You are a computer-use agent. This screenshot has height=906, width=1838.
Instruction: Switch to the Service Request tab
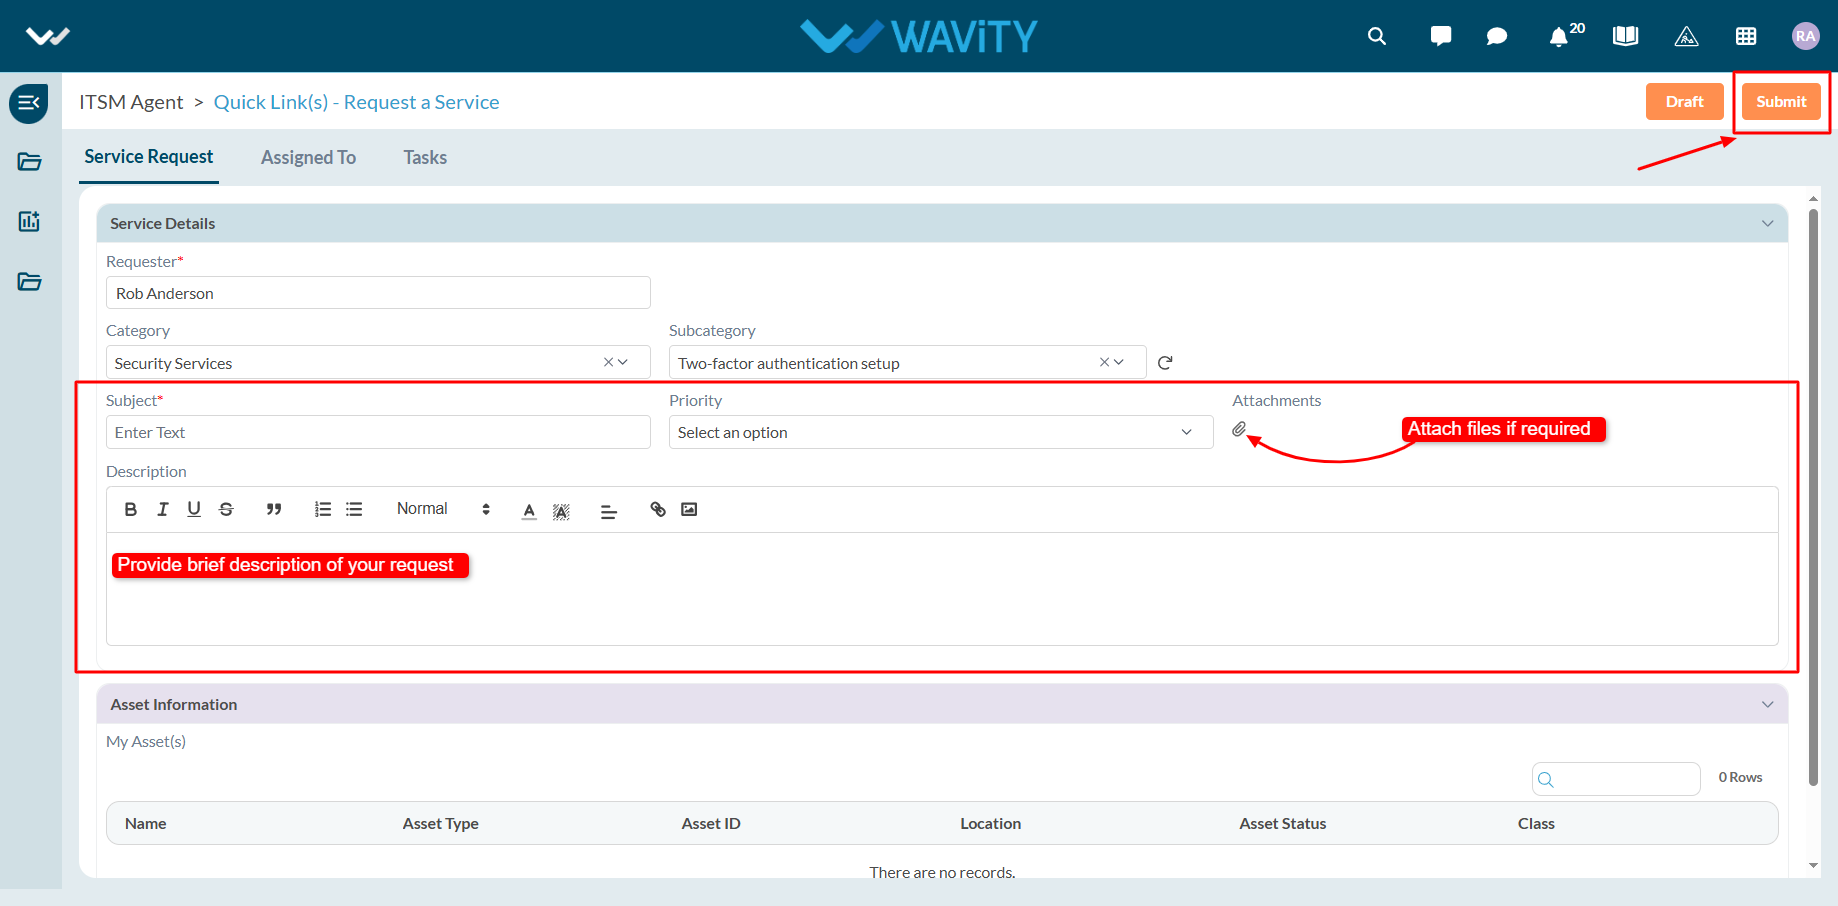coord(149,157)
